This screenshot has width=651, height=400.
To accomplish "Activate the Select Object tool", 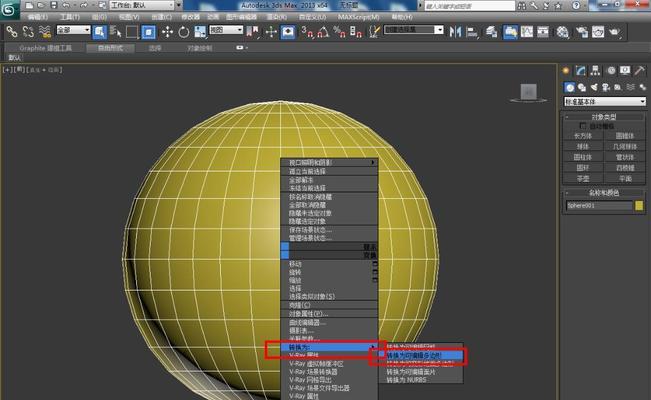I will [x=100, y=32].
